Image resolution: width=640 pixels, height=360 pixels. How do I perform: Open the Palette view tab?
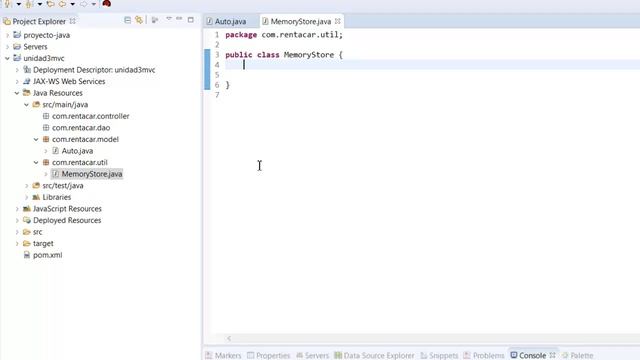pos(578,356)
